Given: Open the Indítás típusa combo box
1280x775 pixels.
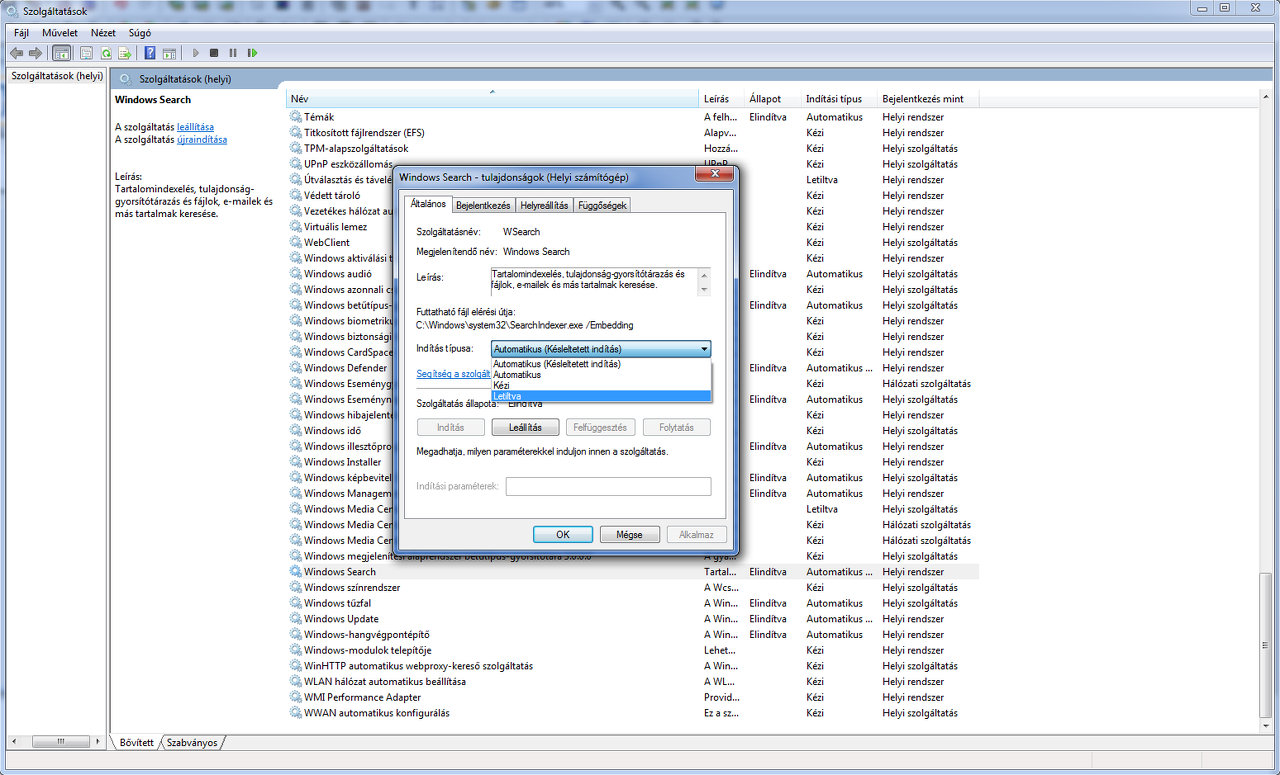Looking at the screenshot, I should [x=601, y=349].
